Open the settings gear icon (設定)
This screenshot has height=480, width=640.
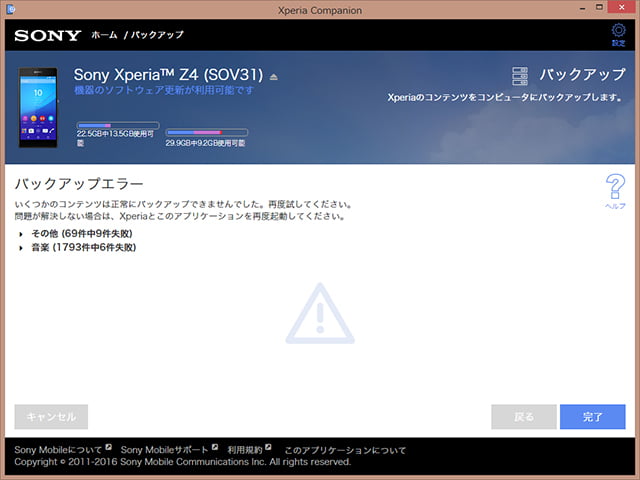pos(618,35)
